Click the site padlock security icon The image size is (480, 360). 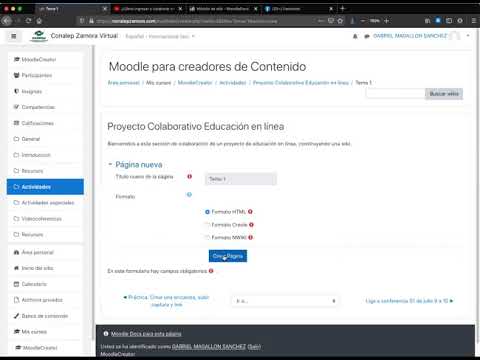click(91, 21)
